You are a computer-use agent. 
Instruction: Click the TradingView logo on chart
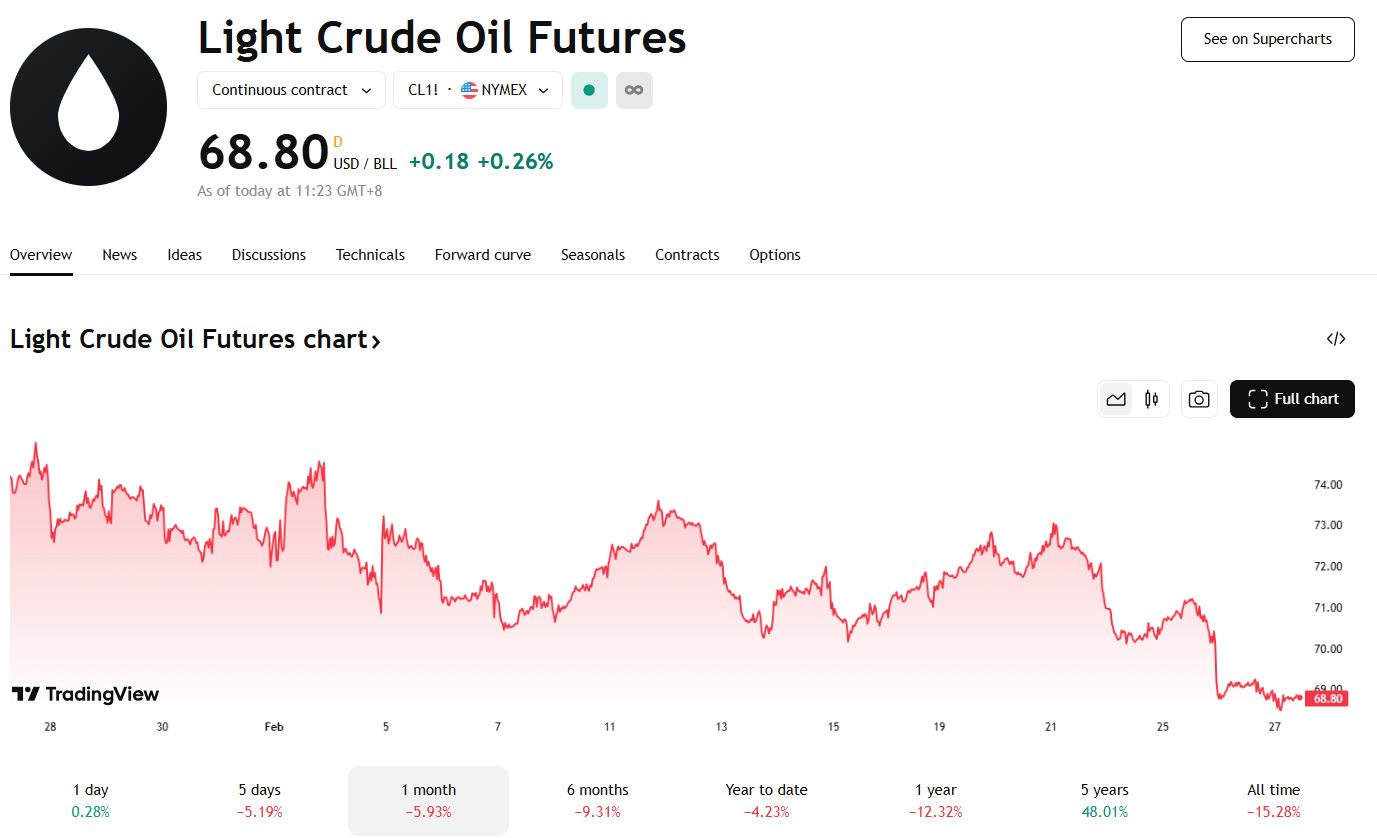pyautogui.click(x=85, y=694)
